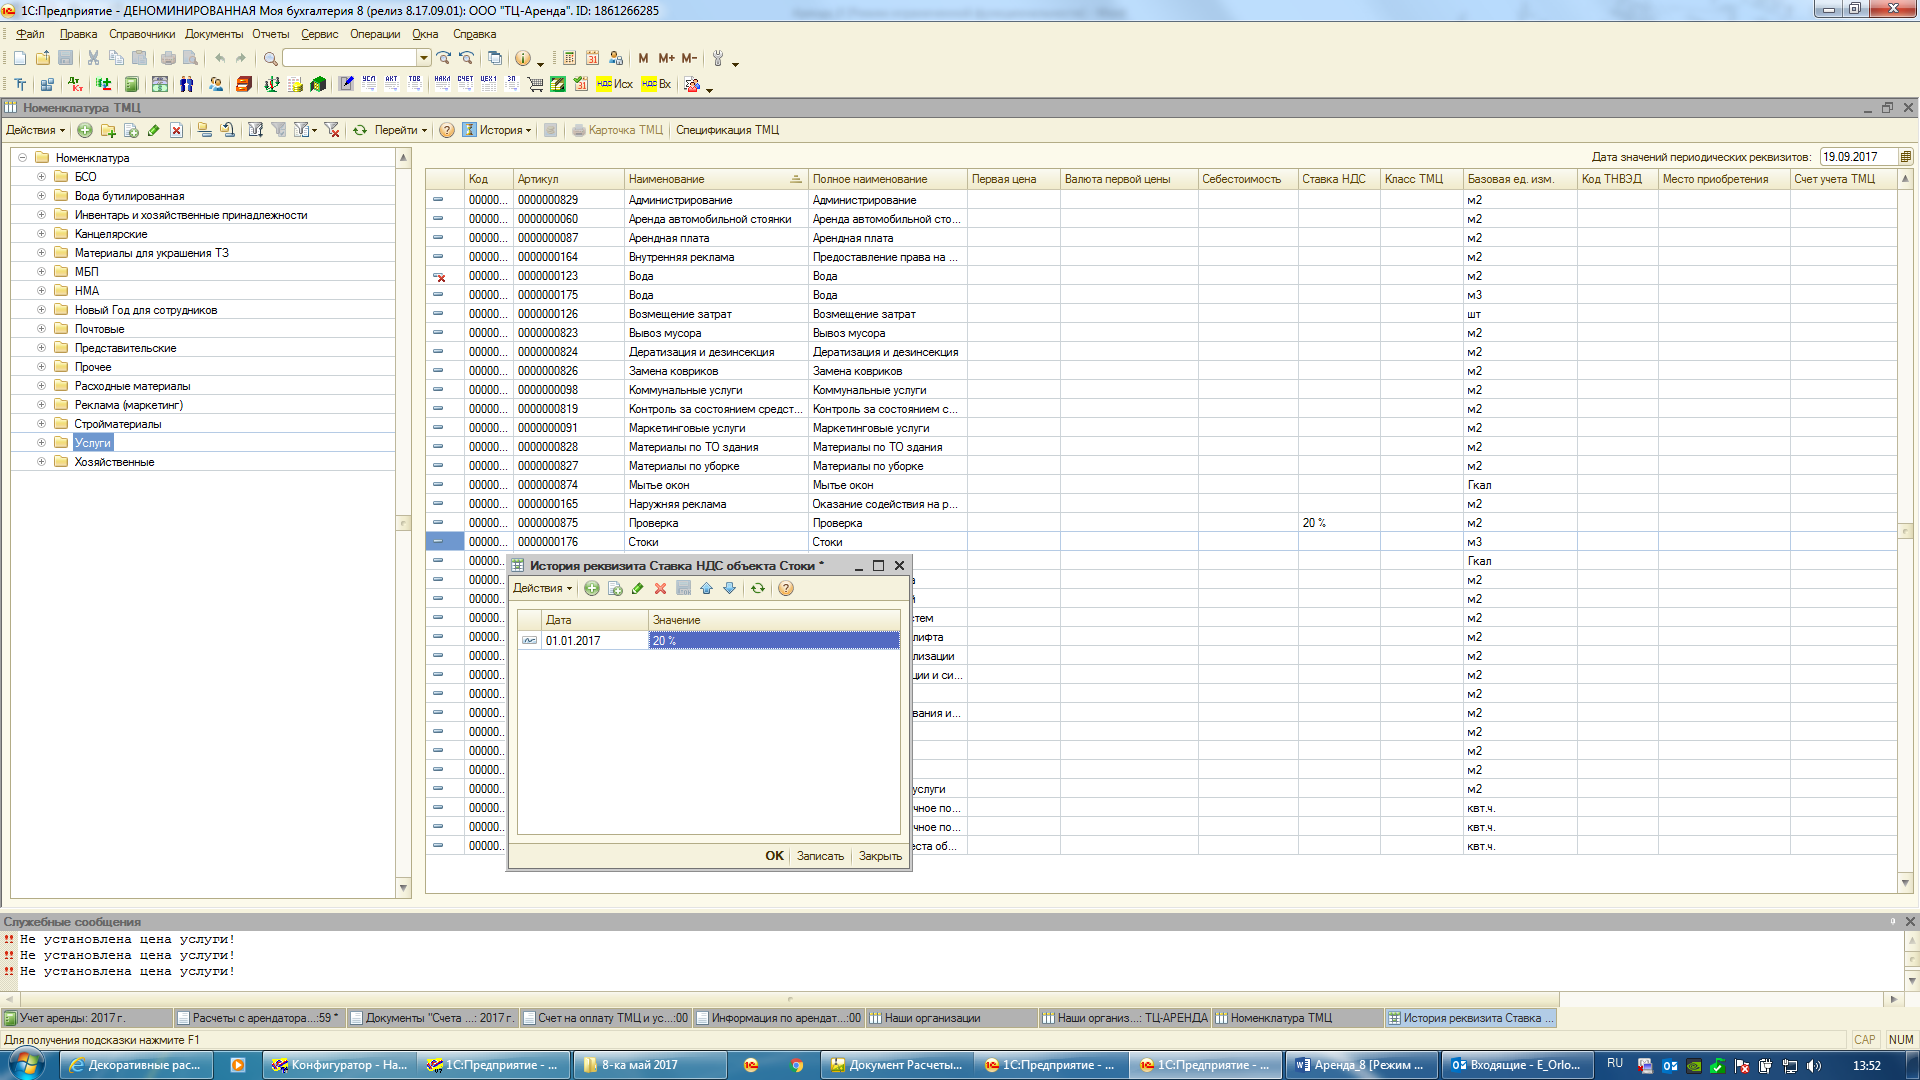Click the red X delete icon in history dialog
Screen dimensions: 1920x1080
660,589
